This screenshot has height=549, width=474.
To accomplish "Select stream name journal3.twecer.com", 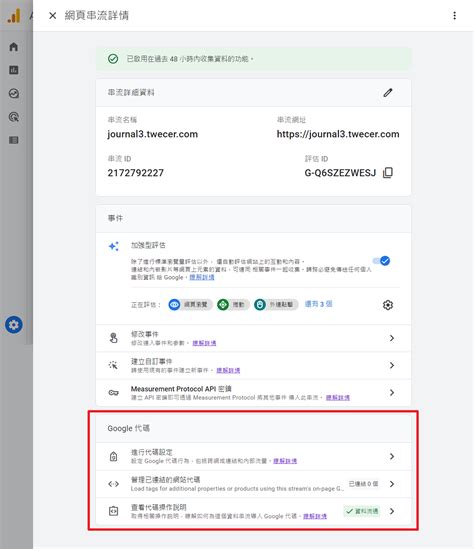I will (153, 134).
